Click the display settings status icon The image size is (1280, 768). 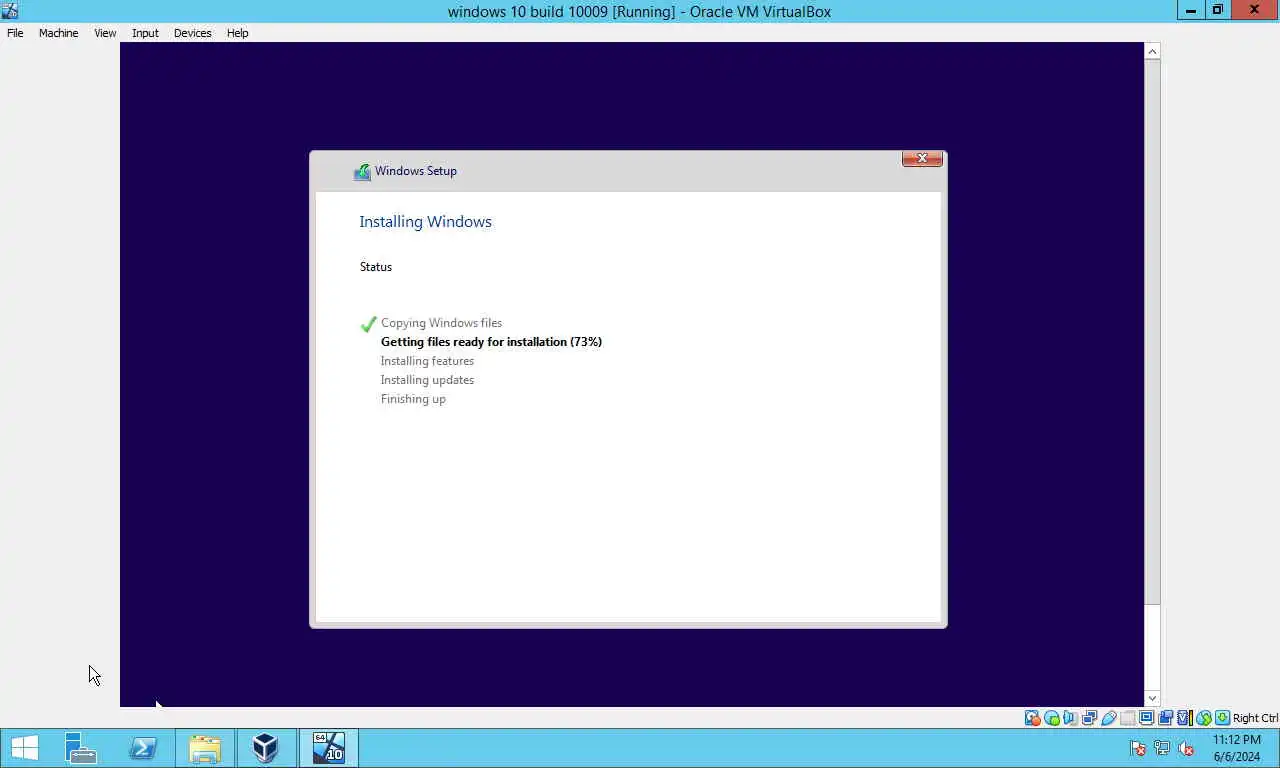[1146, 718]
